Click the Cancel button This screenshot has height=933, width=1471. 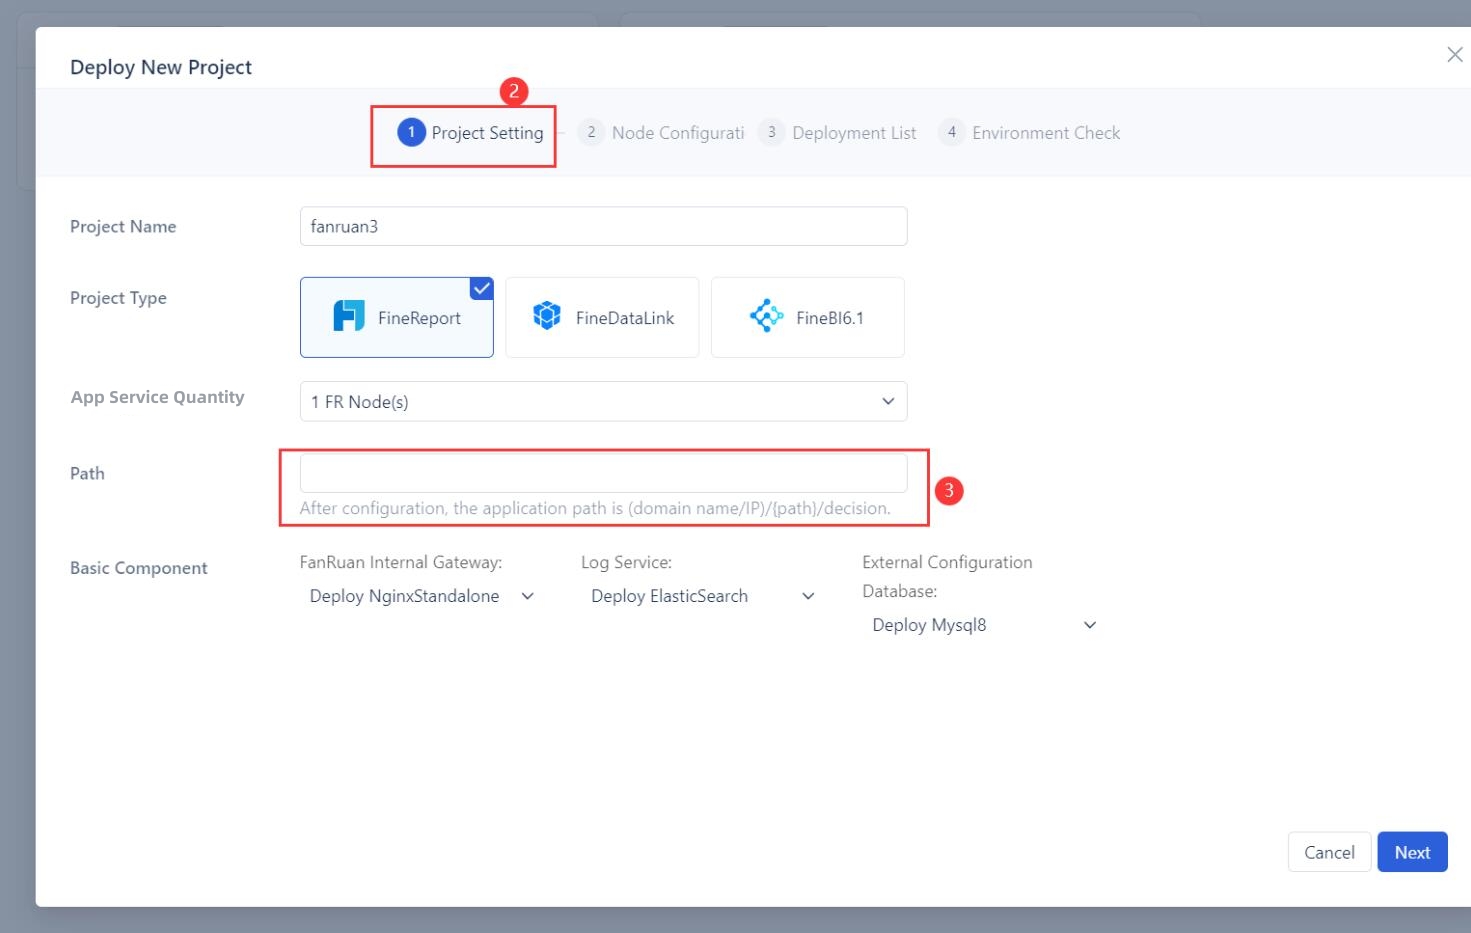1329,852
